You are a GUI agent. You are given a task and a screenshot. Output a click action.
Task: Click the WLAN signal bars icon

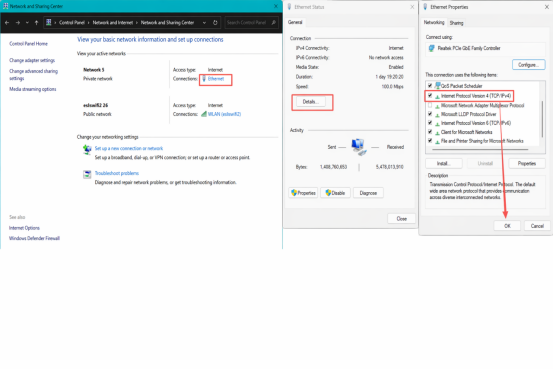pos(203,114)
